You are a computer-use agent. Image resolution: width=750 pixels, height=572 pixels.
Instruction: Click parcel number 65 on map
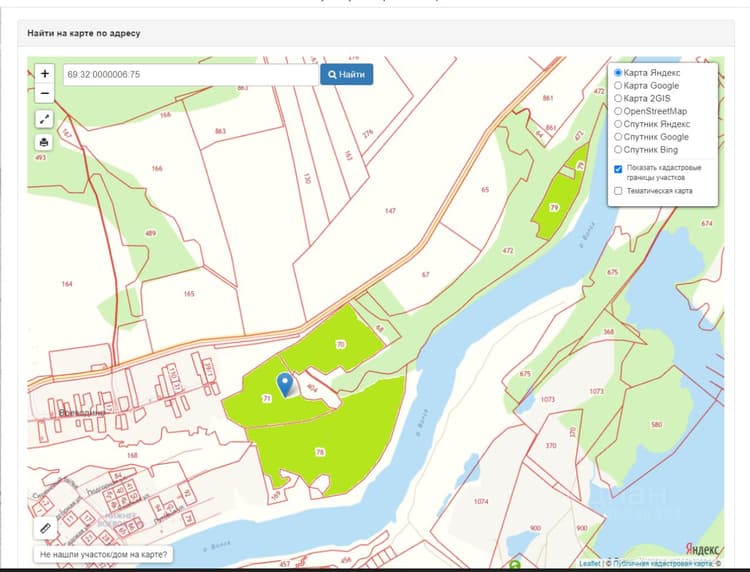click(x=485, y=189)
